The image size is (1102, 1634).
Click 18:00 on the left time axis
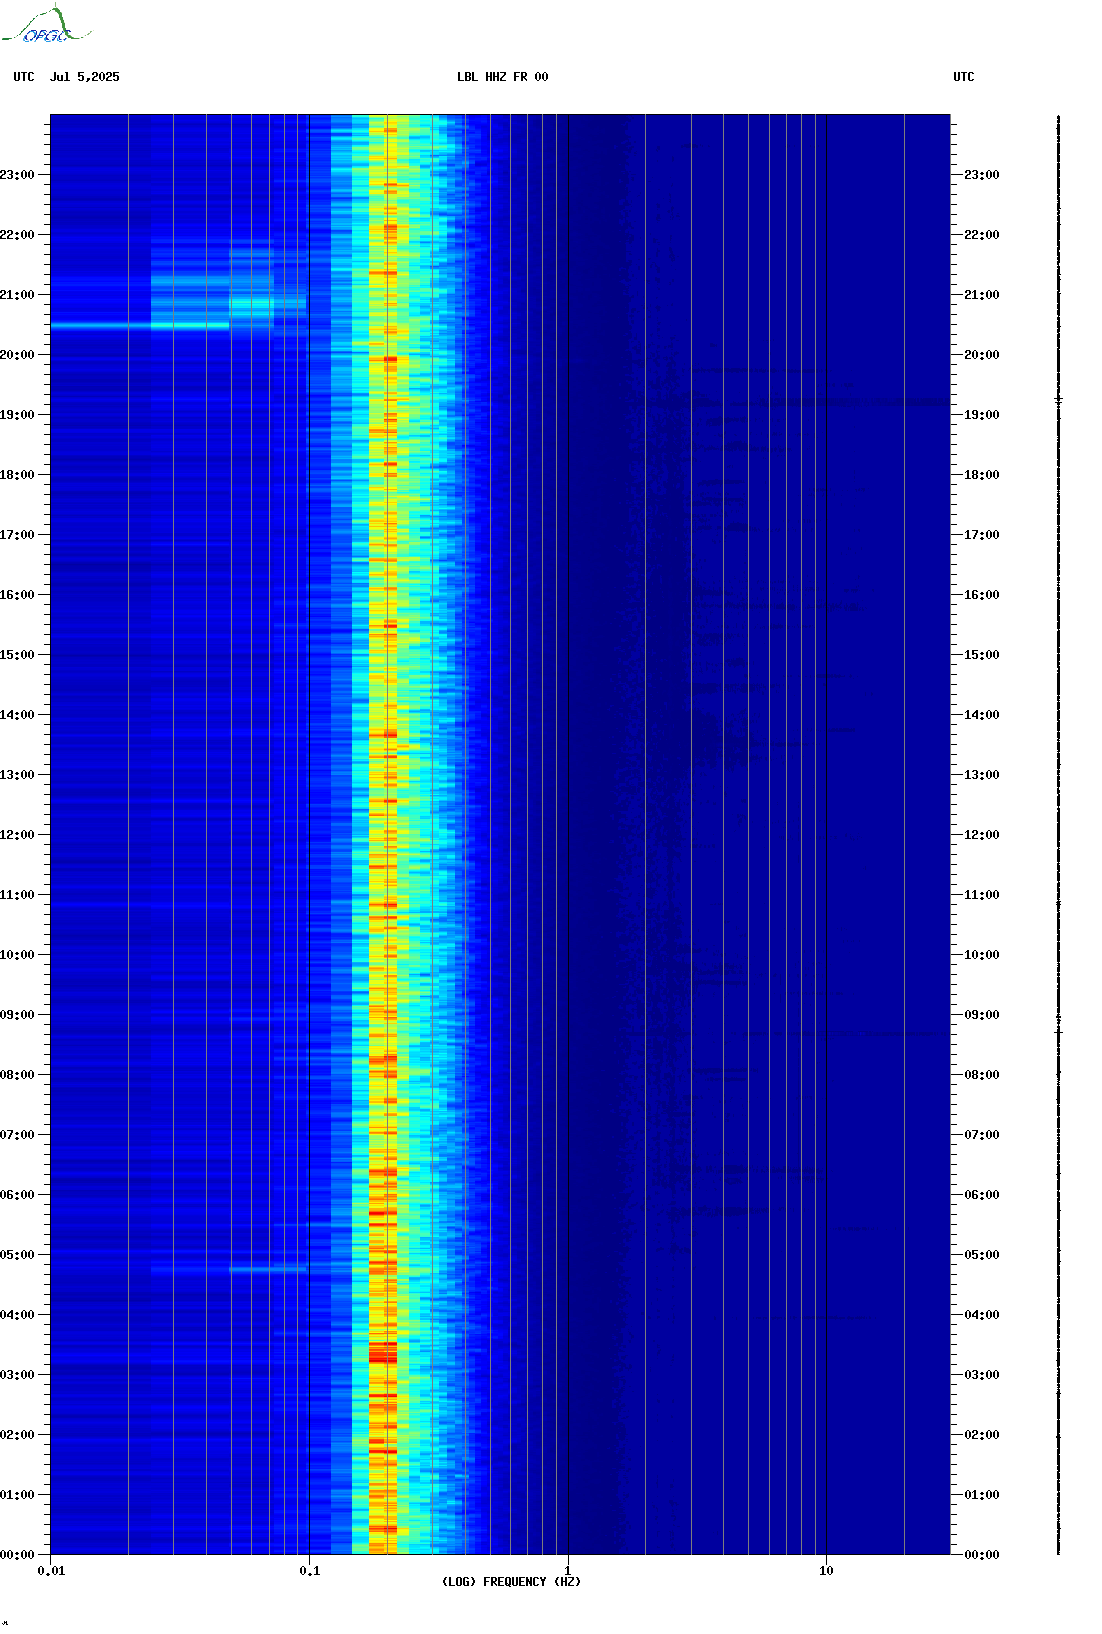pyautogui.click(x=17, y=475)
